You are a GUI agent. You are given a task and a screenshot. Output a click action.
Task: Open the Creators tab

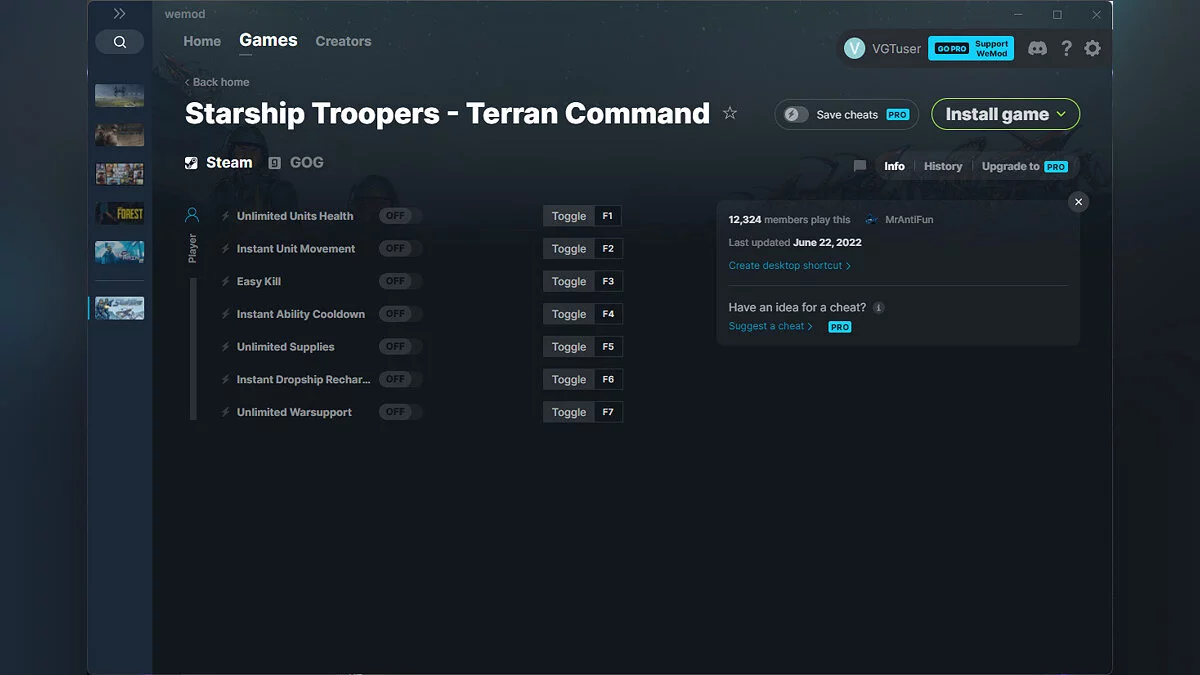343,41
